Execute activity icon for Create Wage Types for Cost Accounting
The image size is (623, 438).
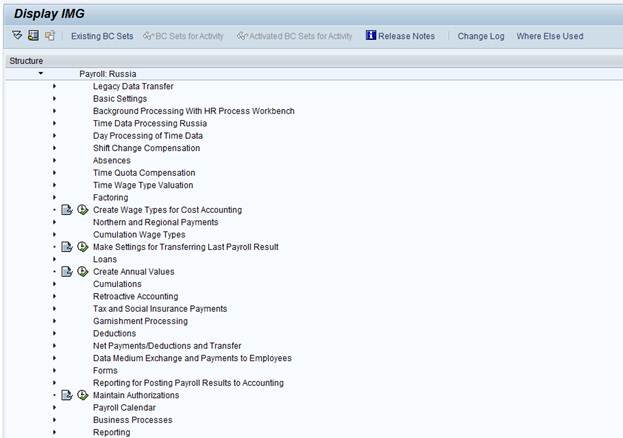coord(82,209)
